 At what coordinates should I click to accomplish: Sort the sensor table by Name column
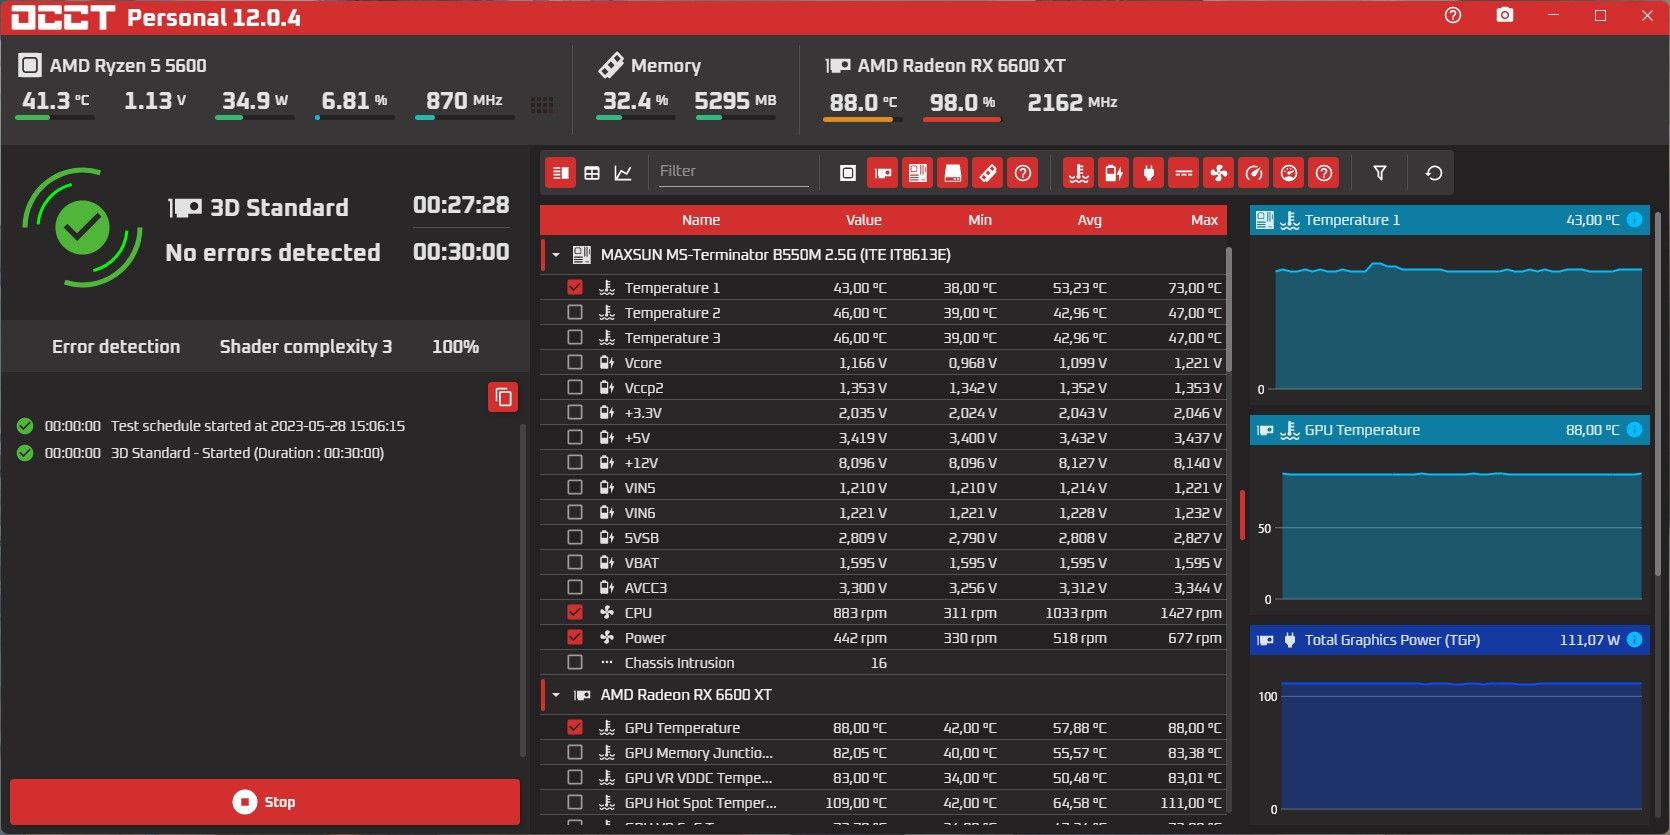(701, 220)
